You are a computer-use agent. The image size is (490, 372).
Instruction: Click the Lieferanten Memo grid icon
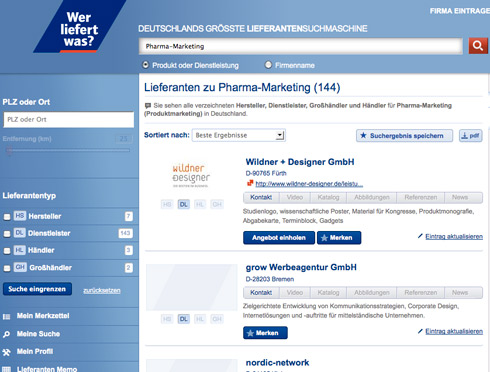(6, 369)
